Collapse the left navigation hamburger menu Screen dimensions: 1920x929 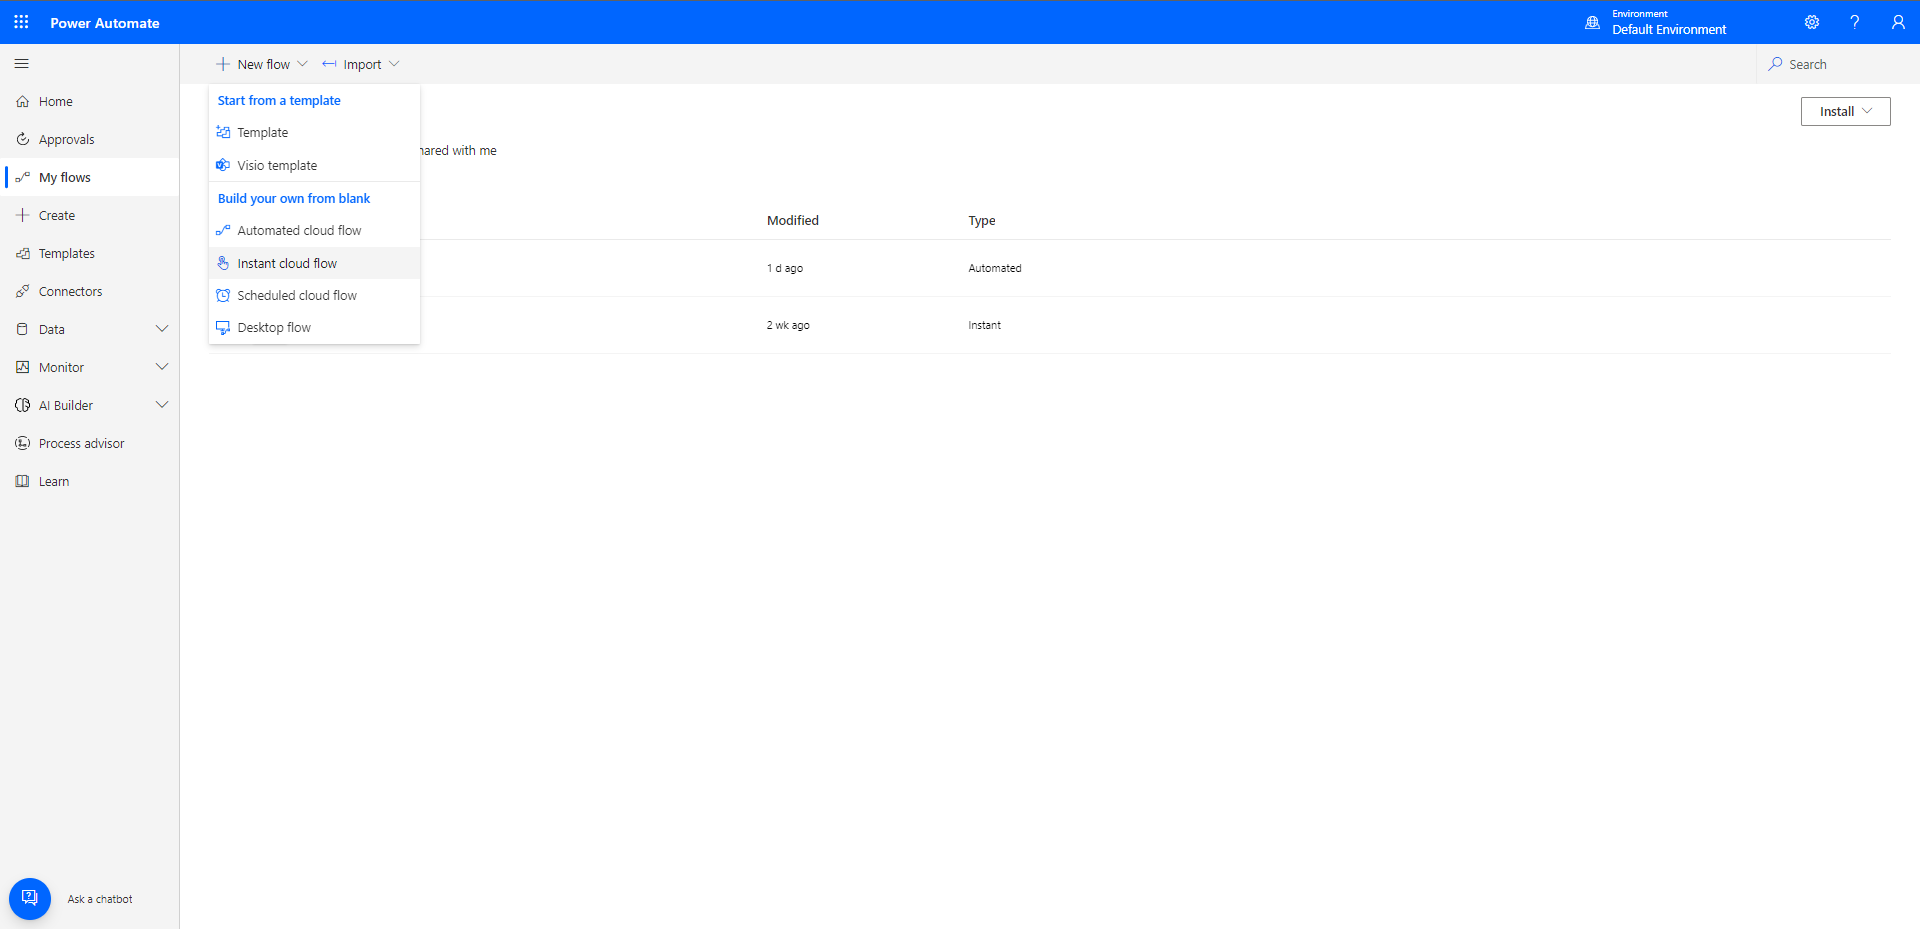(x=21, y=64)
